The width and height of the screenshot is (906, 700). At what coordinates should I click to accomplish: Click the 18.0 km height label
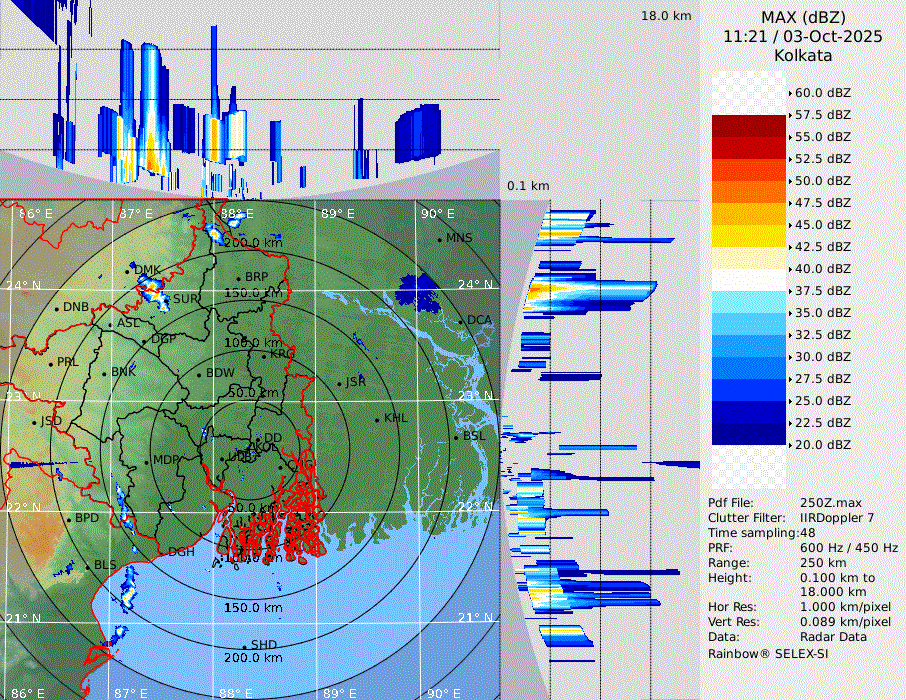(x=666, y=16)
